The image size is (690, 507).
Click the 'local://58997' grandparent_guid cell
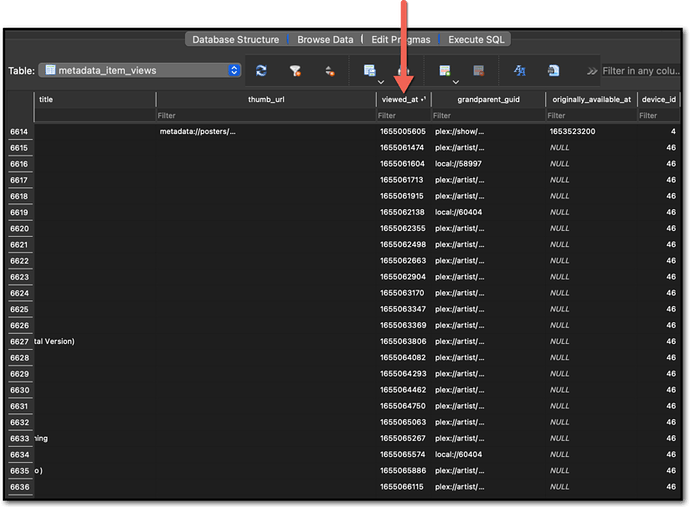[488, 164]
